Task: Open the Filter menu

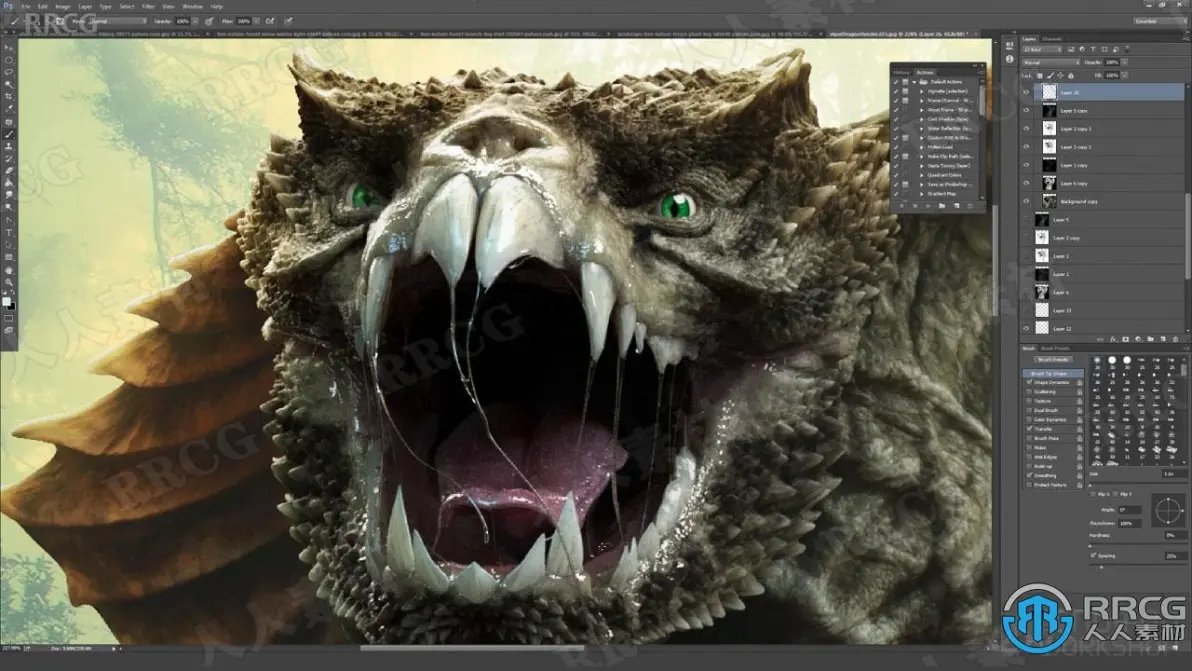Action: [148, 6]
